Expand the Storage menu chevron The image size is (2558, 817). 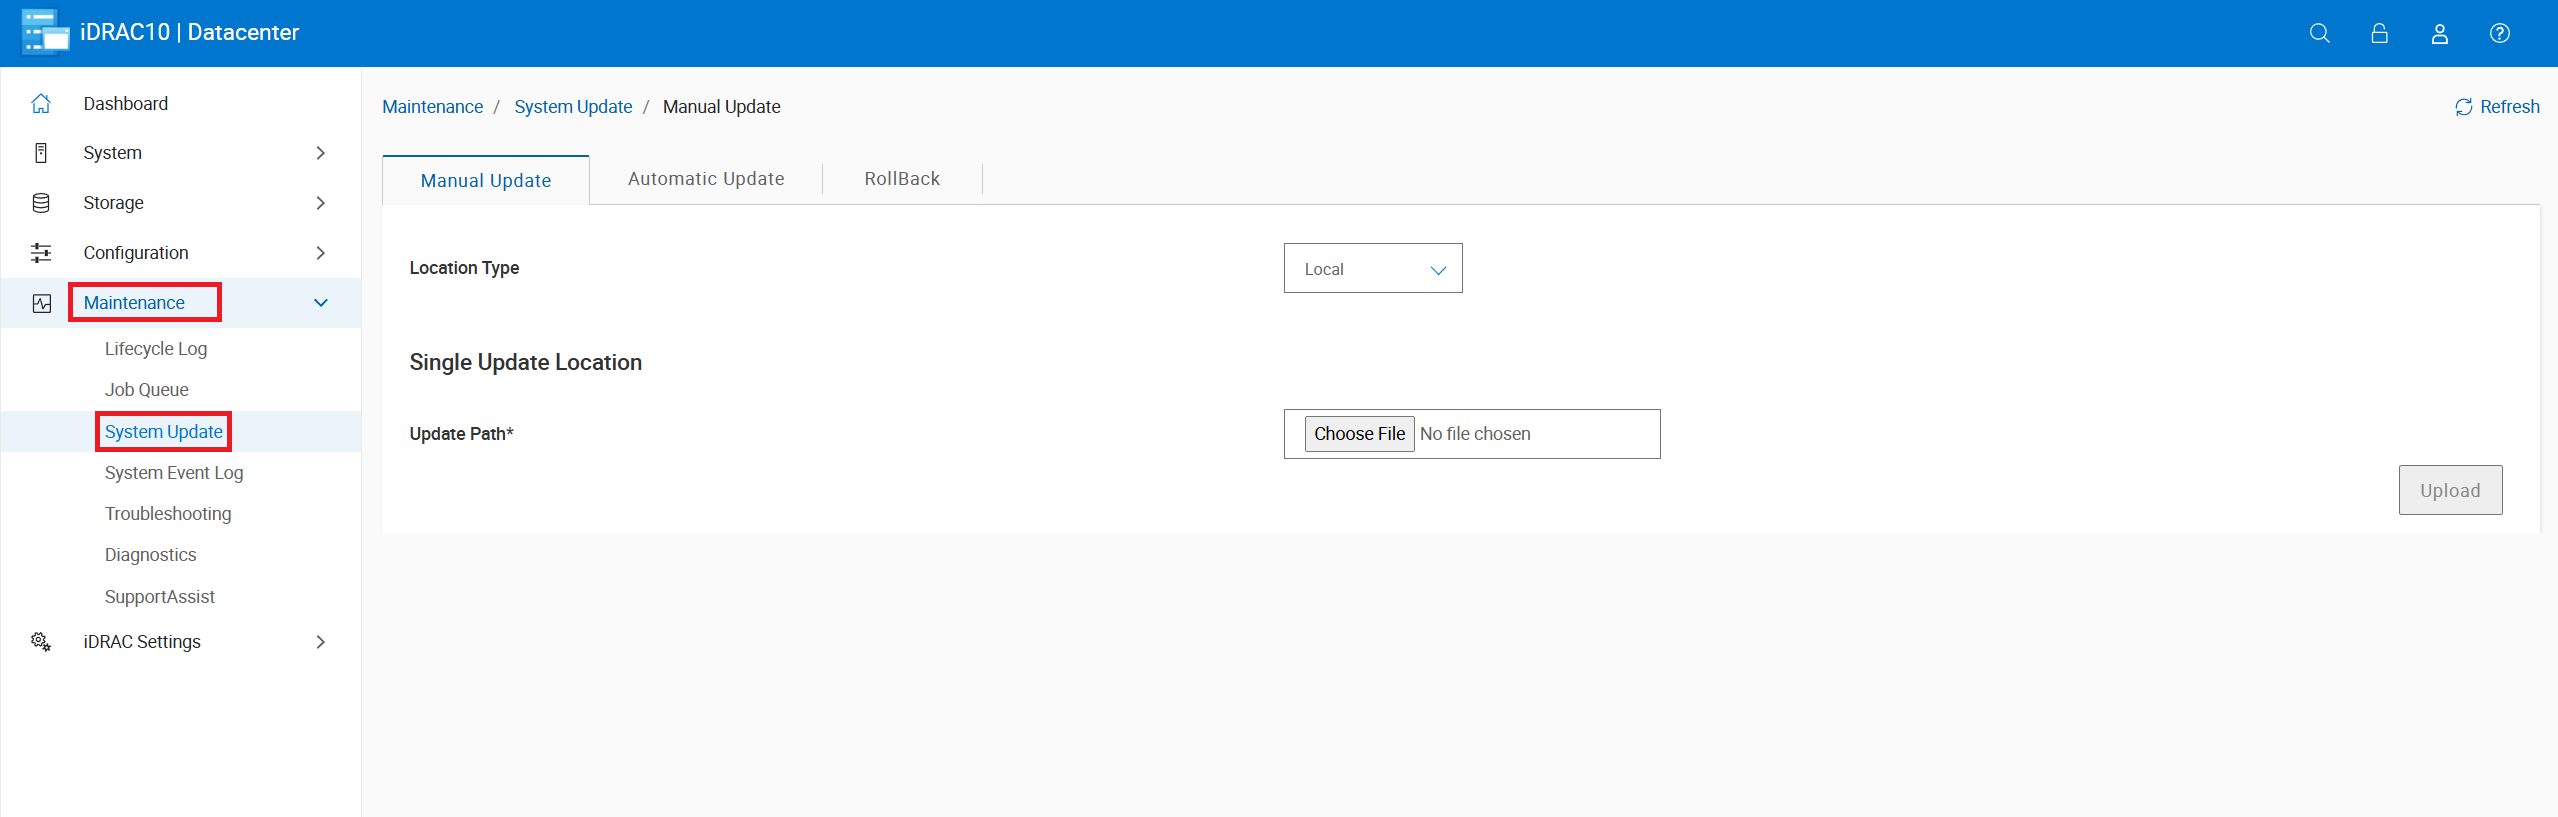[320, 203]
